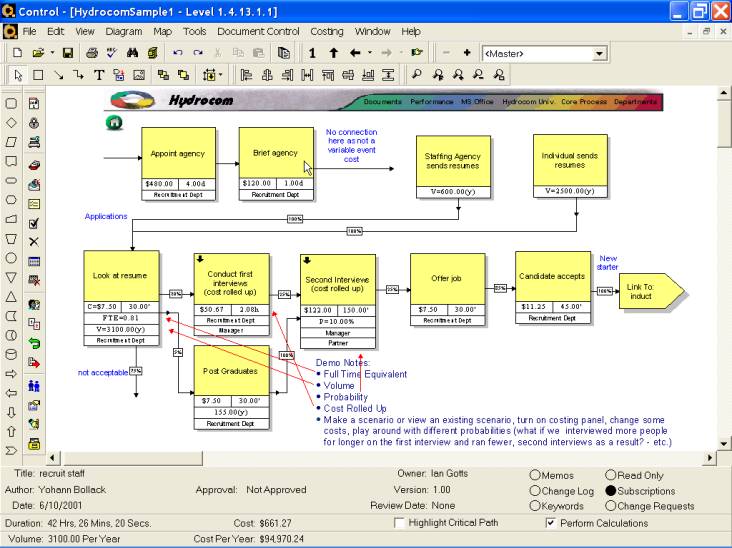Click the checkmark box icon in sidebar
The width and height of the screenshot is (732, 548).
[x=34, y=223]
